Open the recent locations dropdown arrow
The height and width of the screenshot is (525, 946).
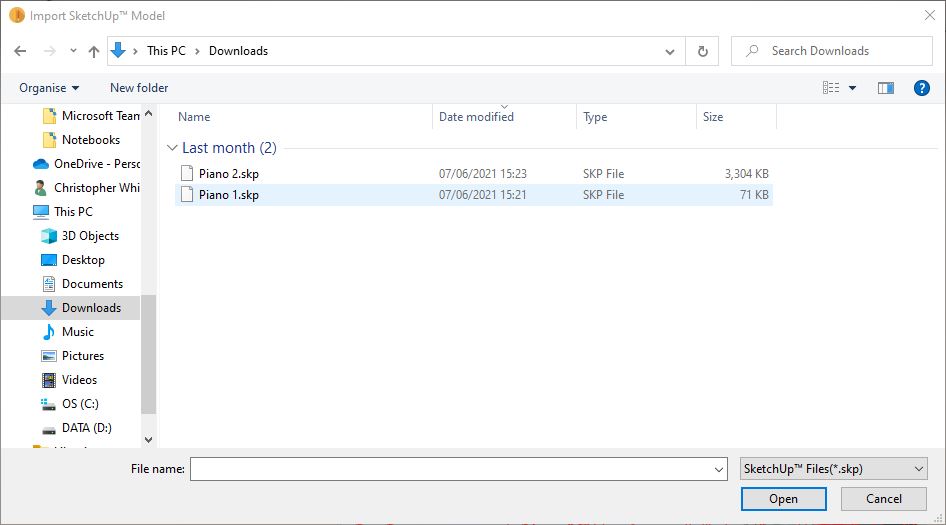coord(73,51)
